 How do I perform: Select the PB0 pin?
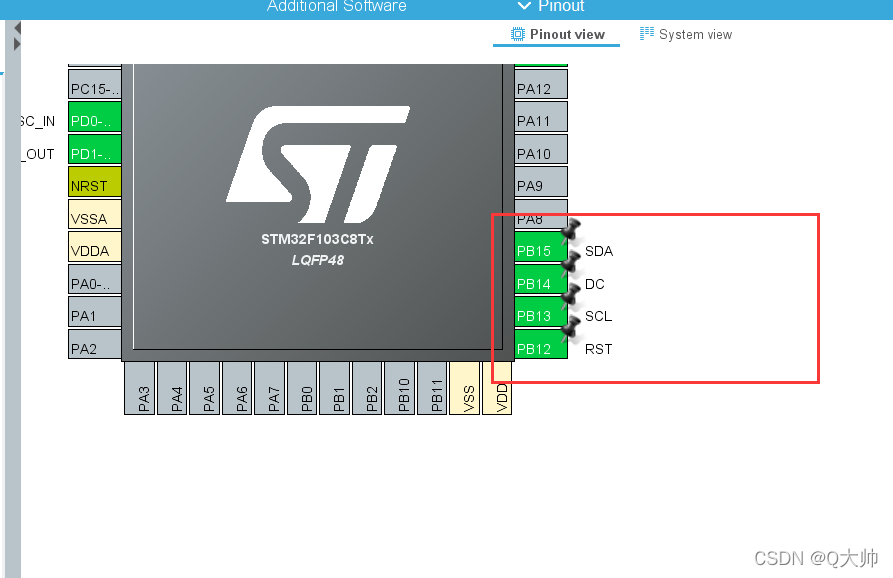302,388
